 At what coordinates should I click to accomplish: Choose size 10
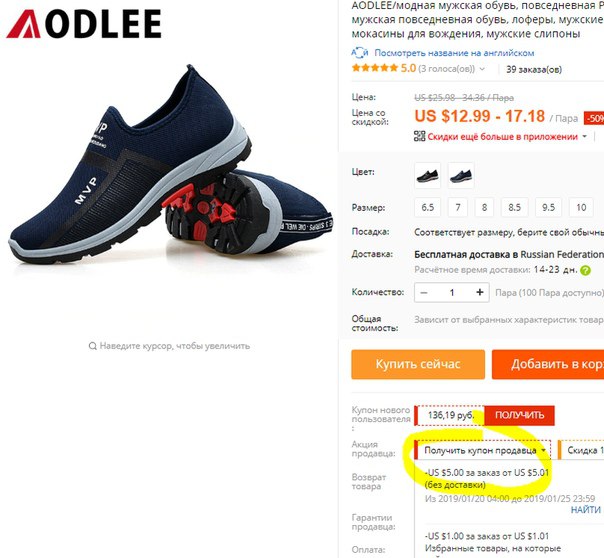click(581, 208)
